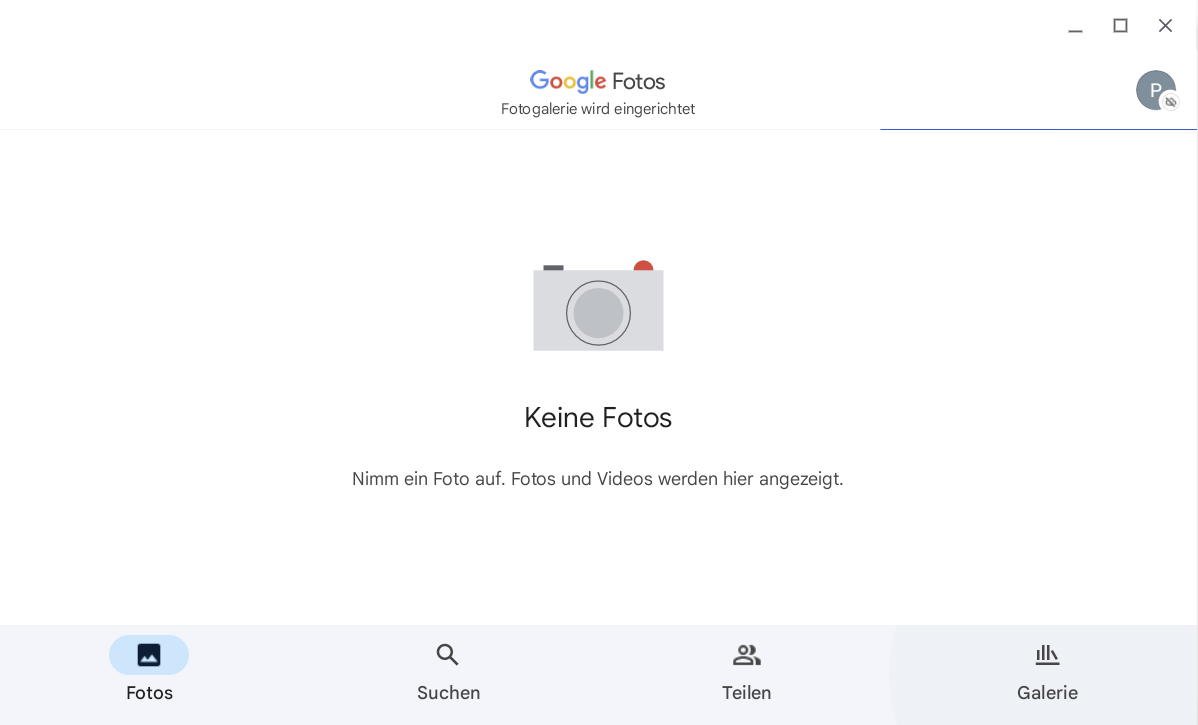Click the Teilen people icon
Viewport: 1198px width, 725px height.
(x=747, y=655)
